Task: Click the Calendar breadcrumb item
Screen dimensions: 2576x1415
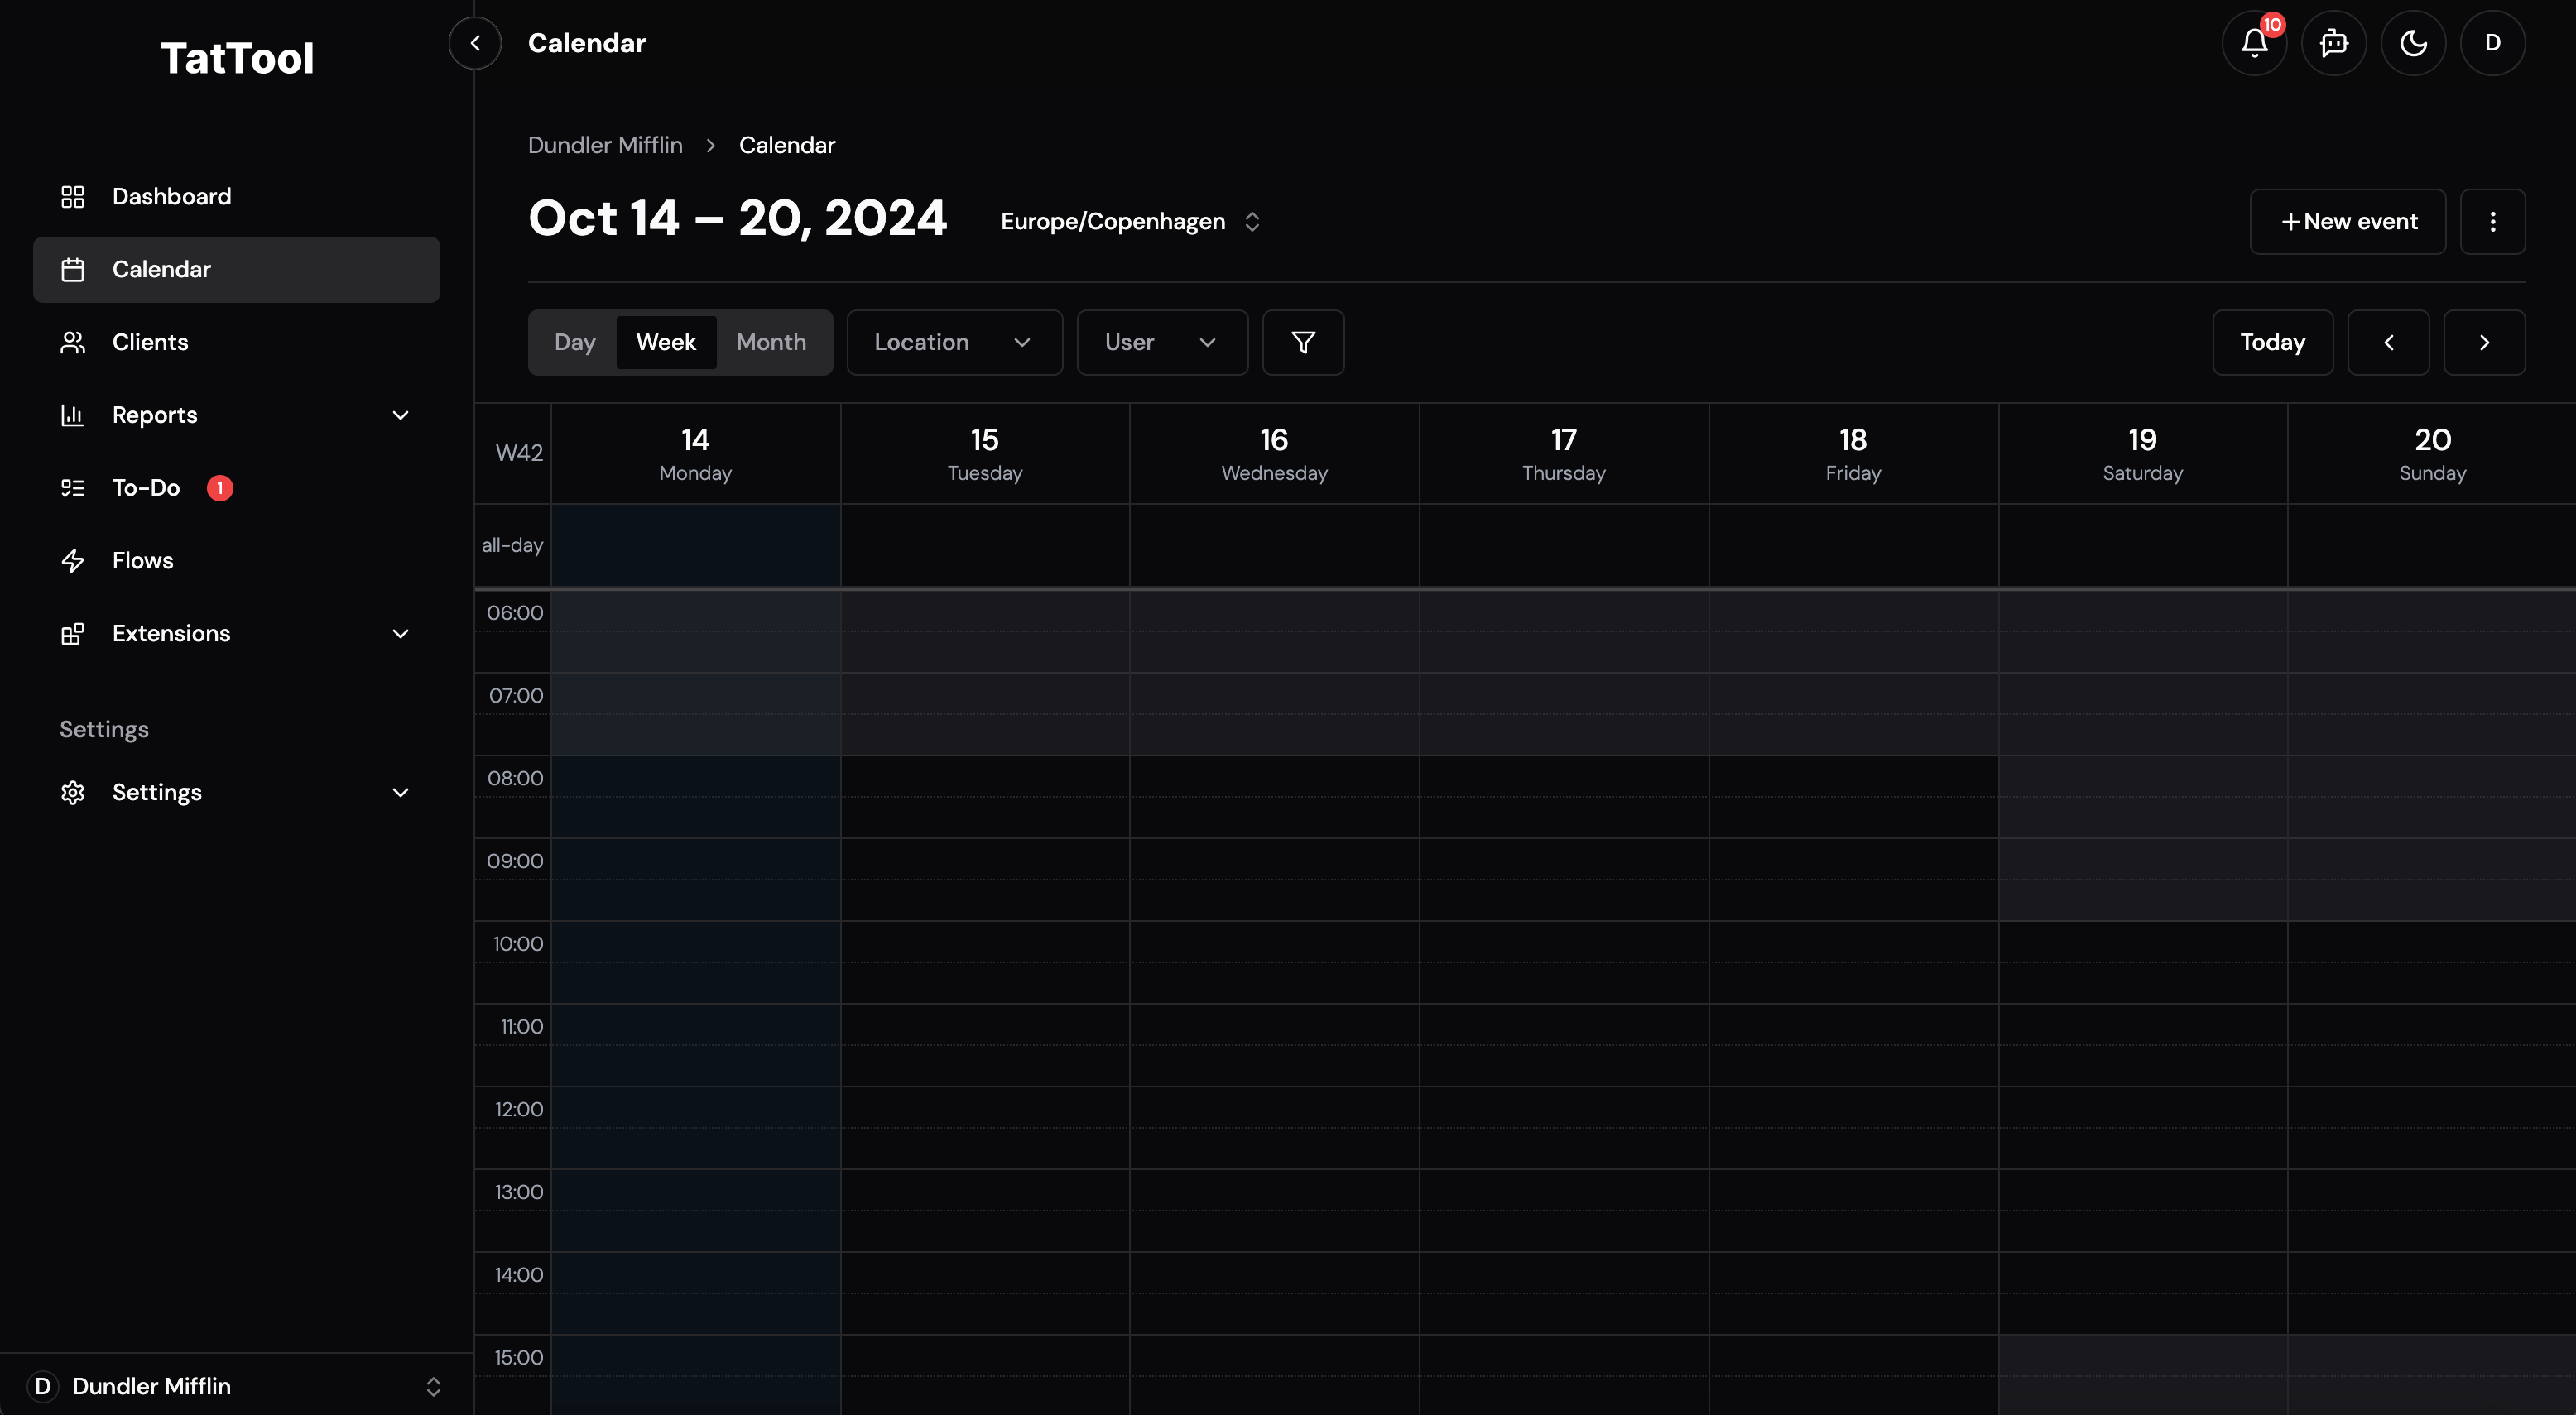Action: tap(787, 146)
